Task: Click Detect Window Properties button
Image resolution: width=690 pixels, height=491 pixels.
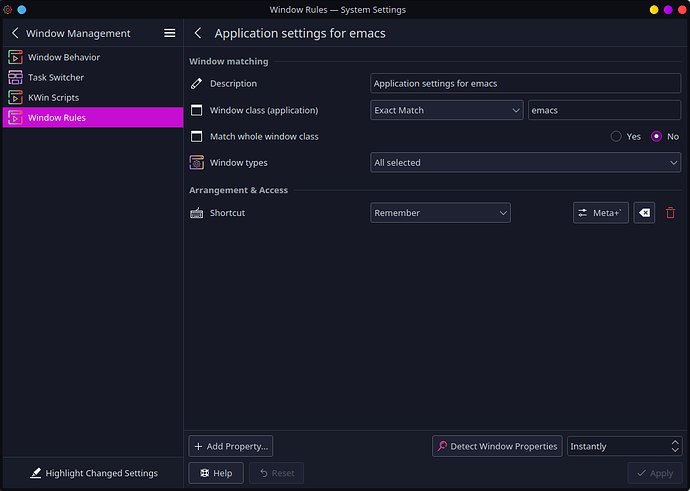Action: pyautogui.click(x=497, y=446)
